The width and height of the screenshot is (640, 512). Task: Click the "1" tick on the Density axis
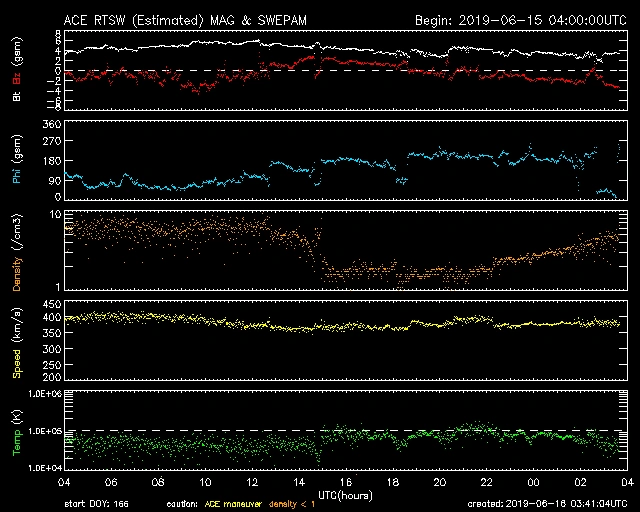(x=58, y=287)
